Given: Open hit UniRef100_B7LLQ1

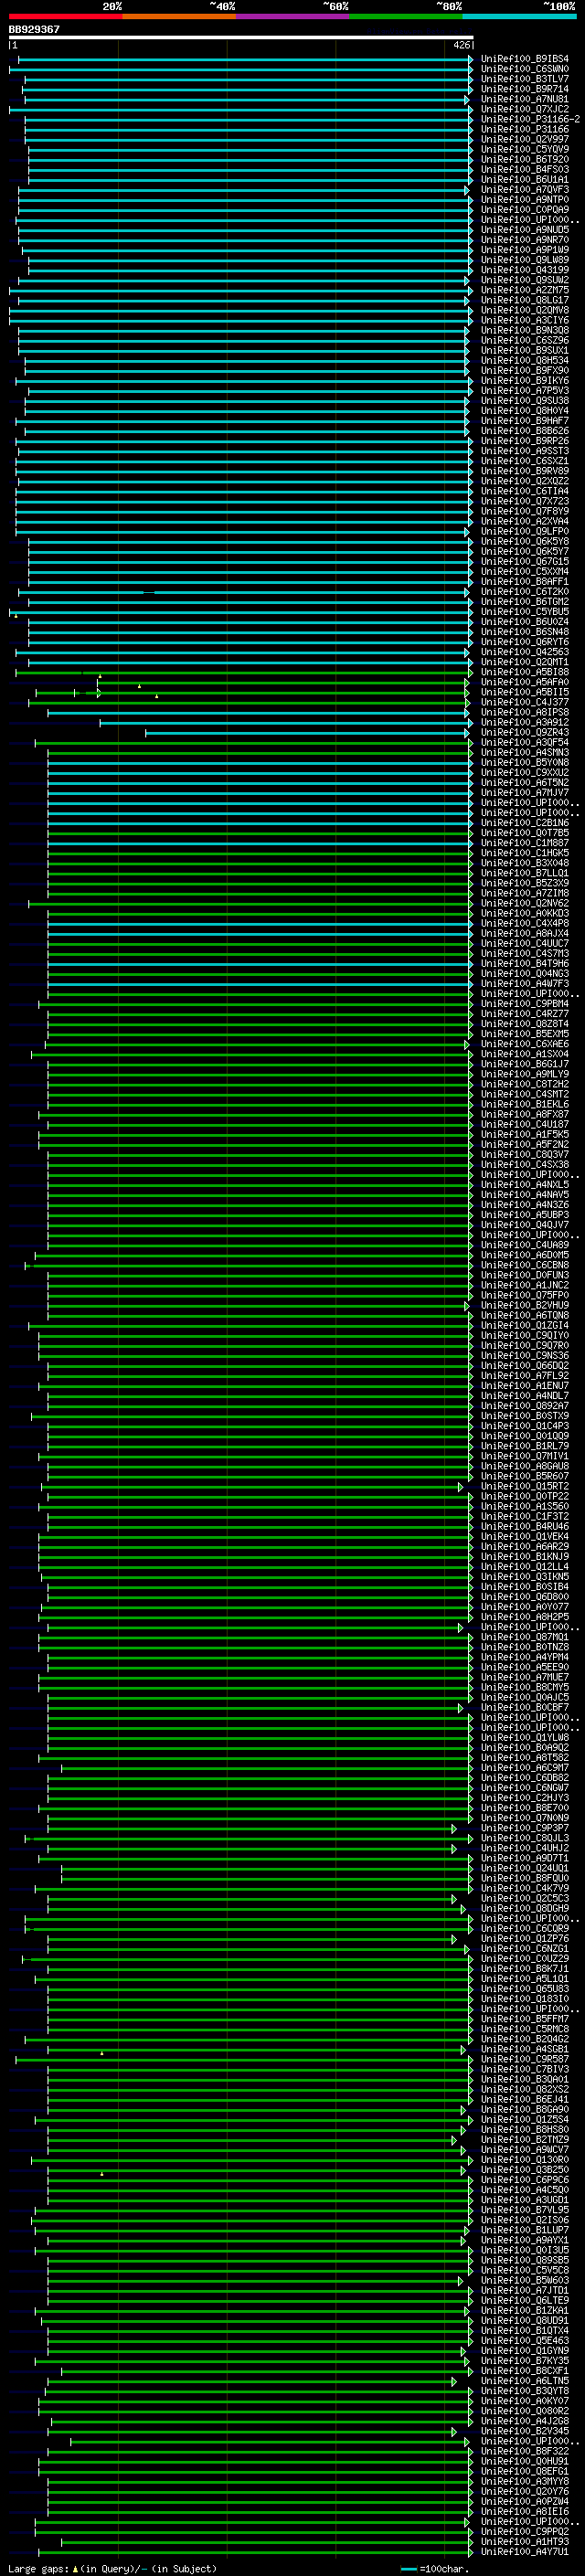Looking at the screenshot, I should (524, 873).
